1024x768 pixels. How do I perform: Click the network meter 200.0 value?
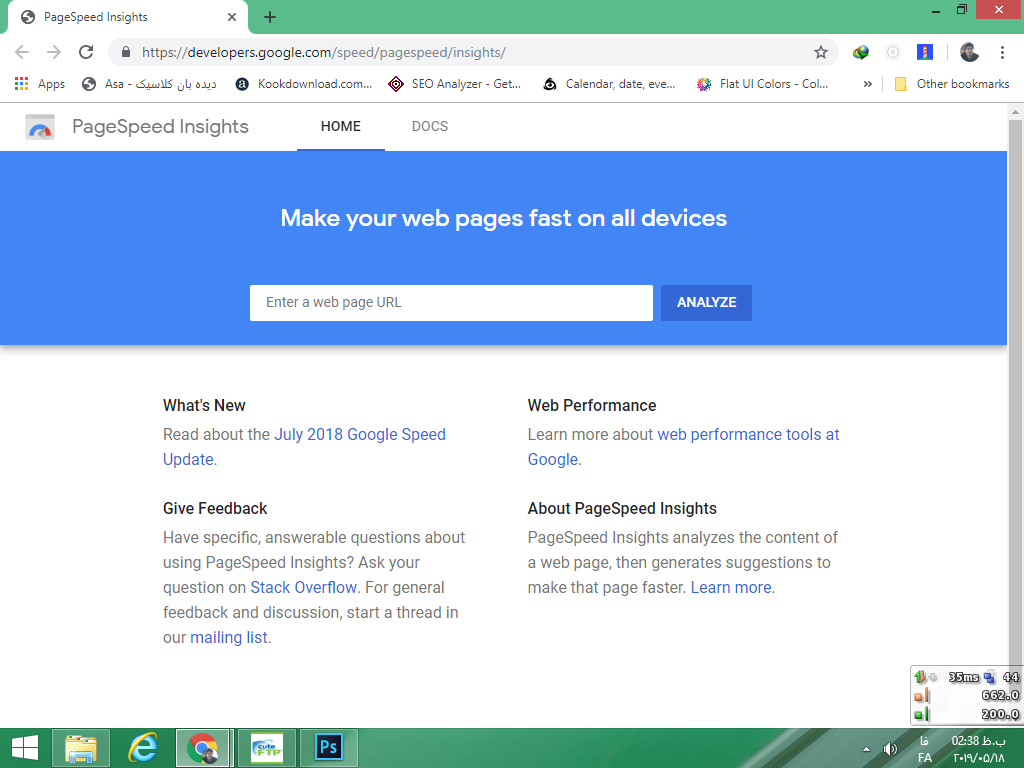click(1000, 714)
